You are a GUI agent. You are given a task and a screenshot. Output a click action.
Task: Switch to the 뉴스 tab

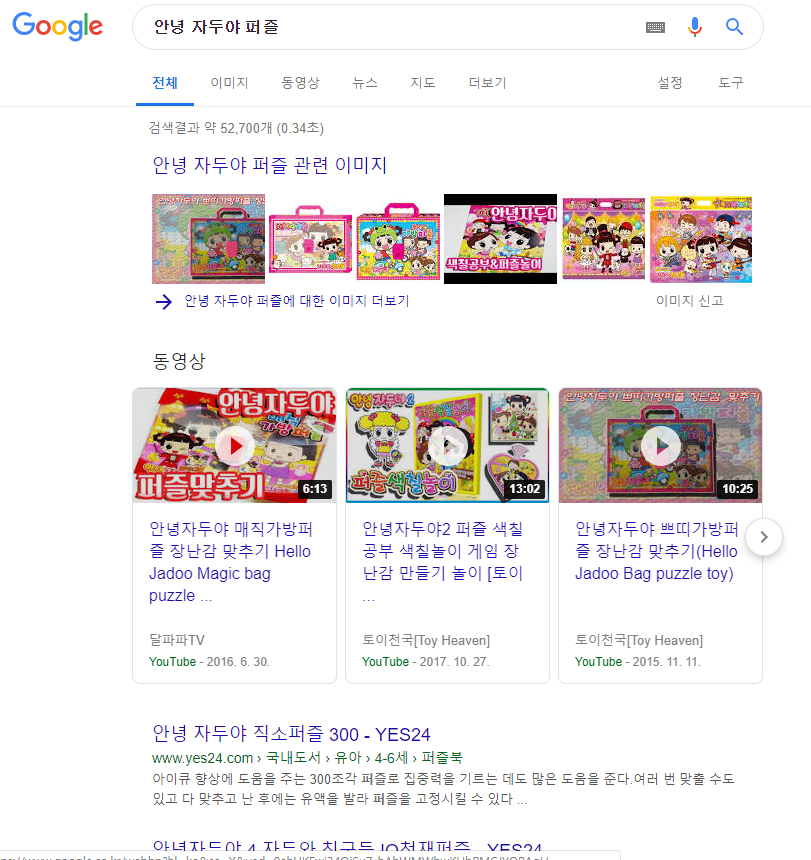(x=365, y=83)
